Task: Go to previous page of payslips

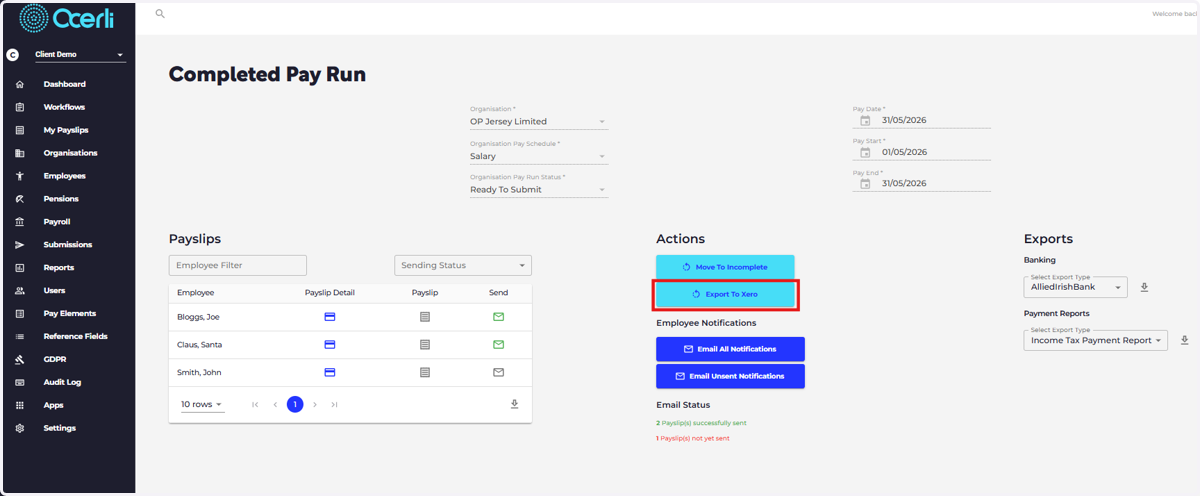Action: point(275,404)
